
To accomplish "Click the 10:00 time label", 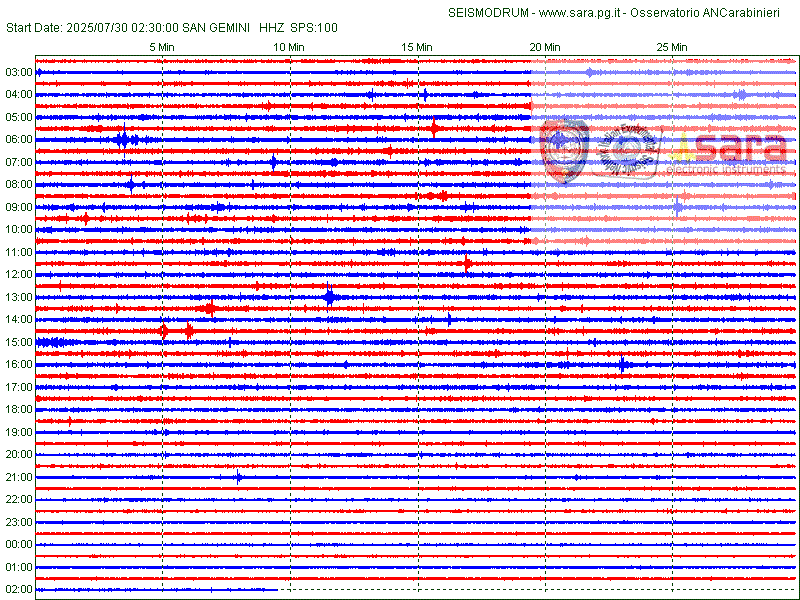I will click(19, 230).
